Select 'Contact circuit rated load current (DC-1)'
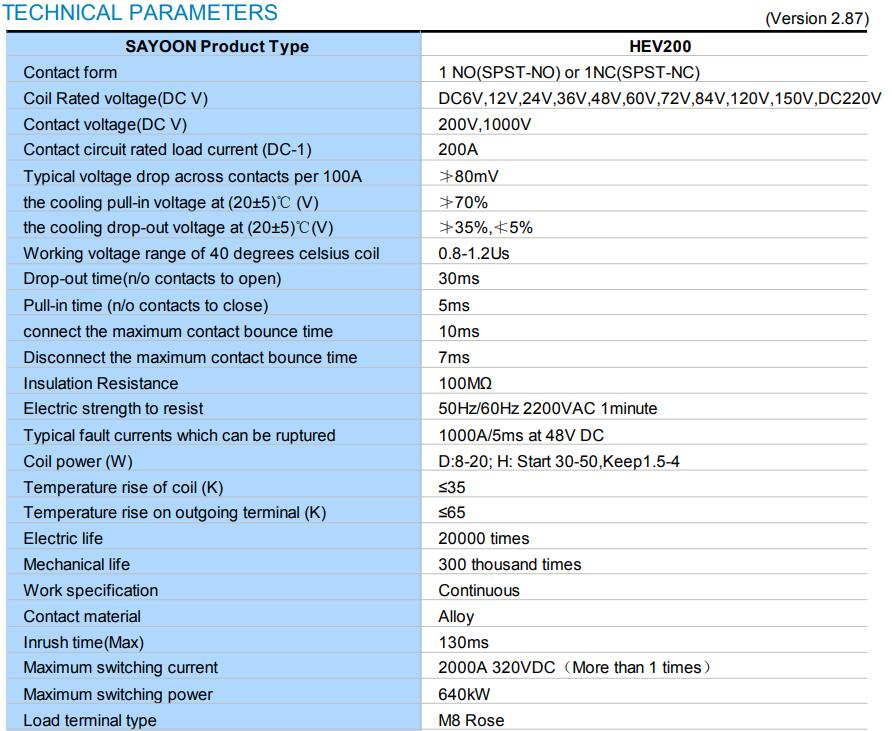892x731 pixels. click(167, 150)
